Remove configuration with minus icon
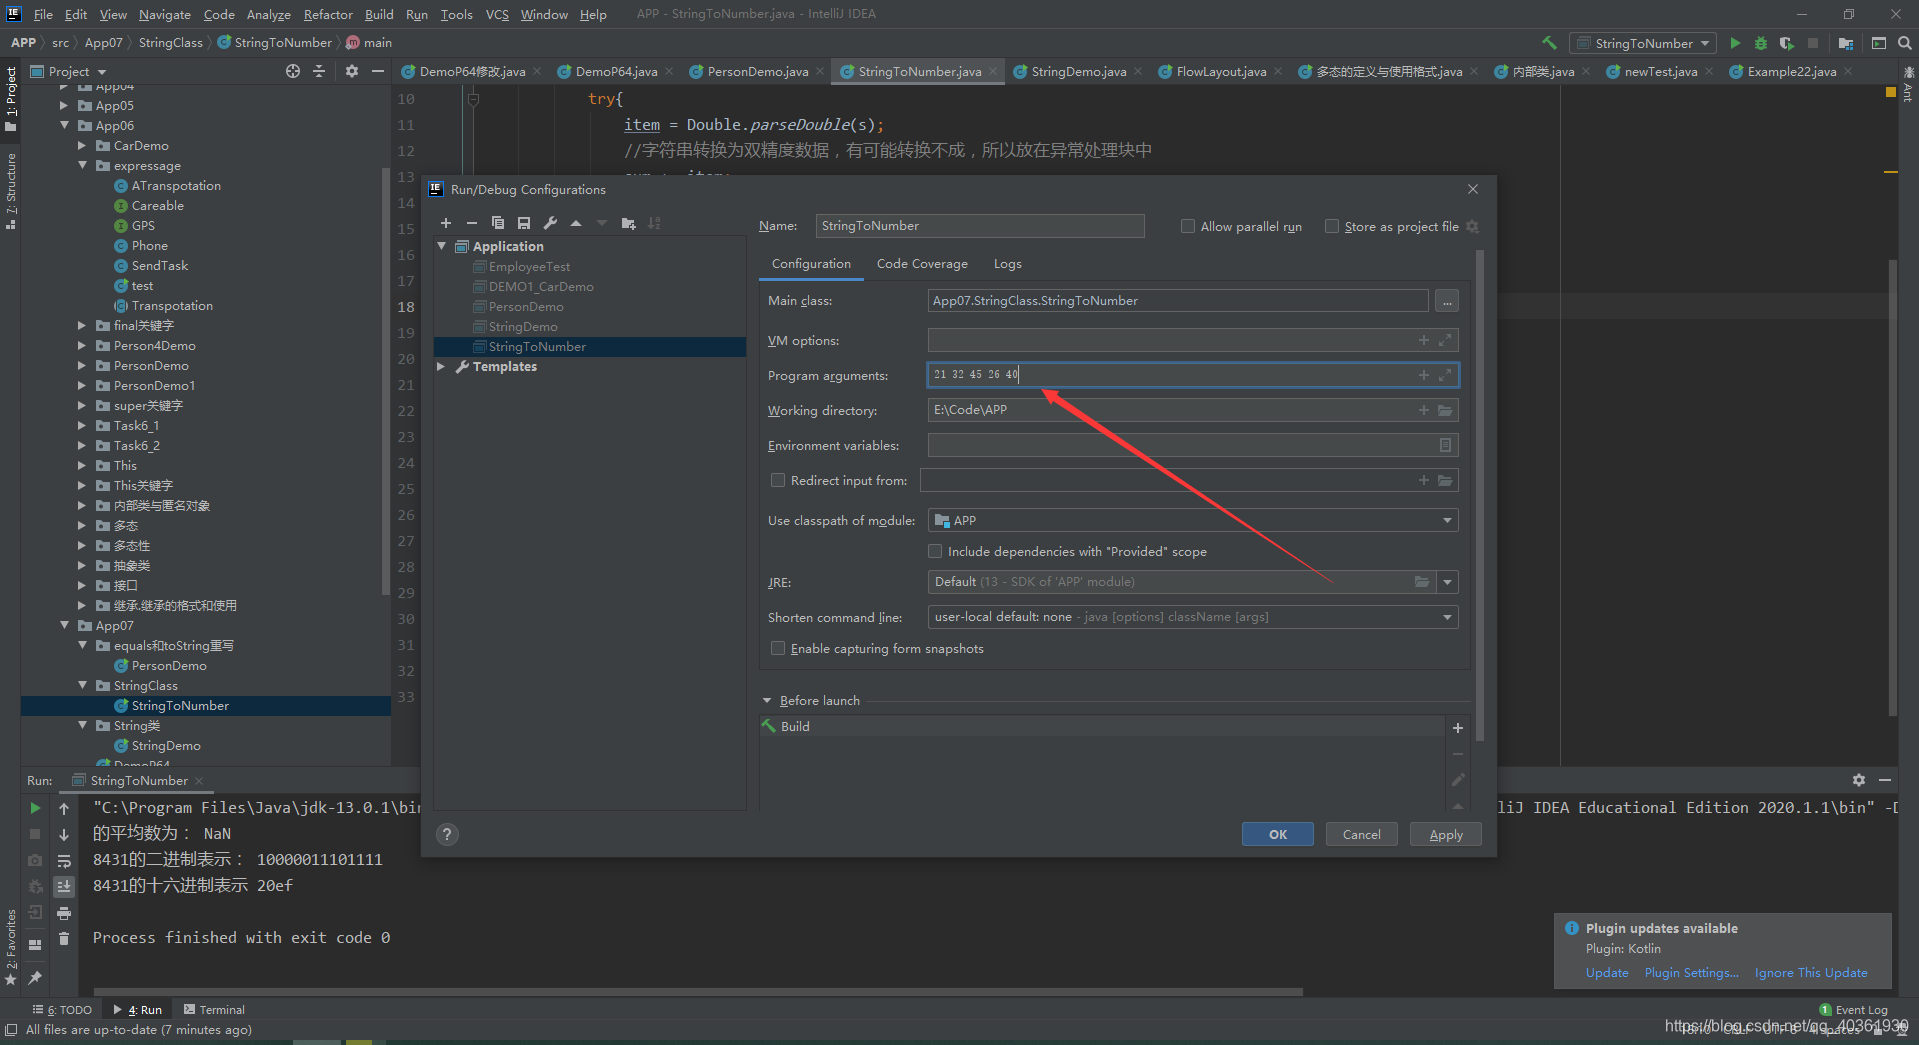Viewport: 1919px width, 1045px height. (472, 223)
